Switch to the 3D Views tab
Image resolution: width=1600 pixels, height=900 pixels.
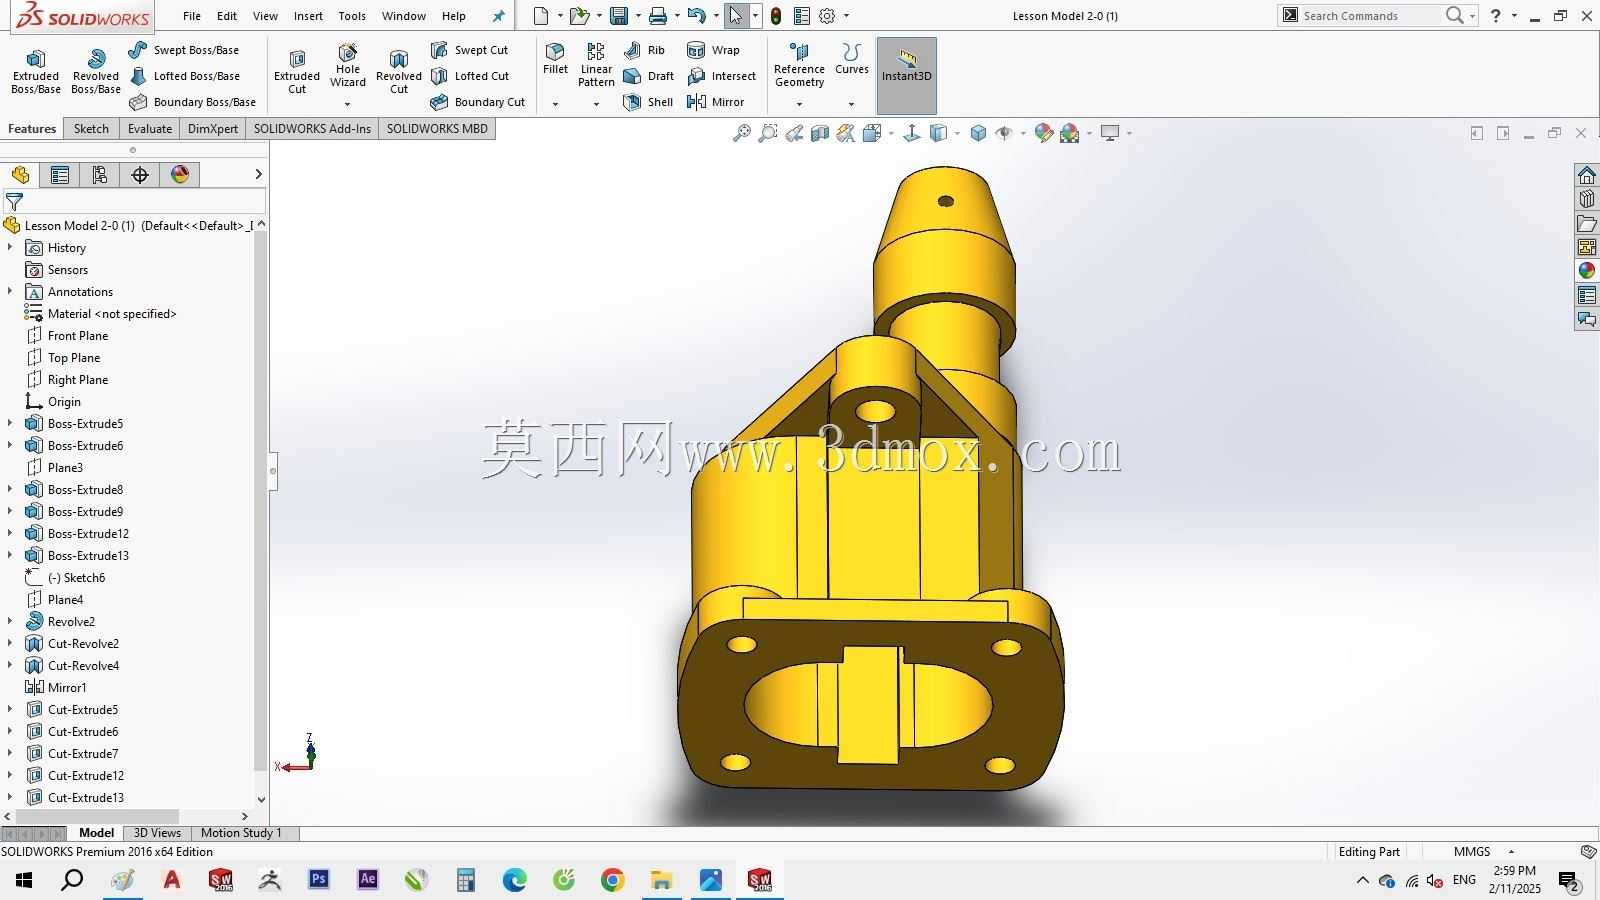(158, 833)
